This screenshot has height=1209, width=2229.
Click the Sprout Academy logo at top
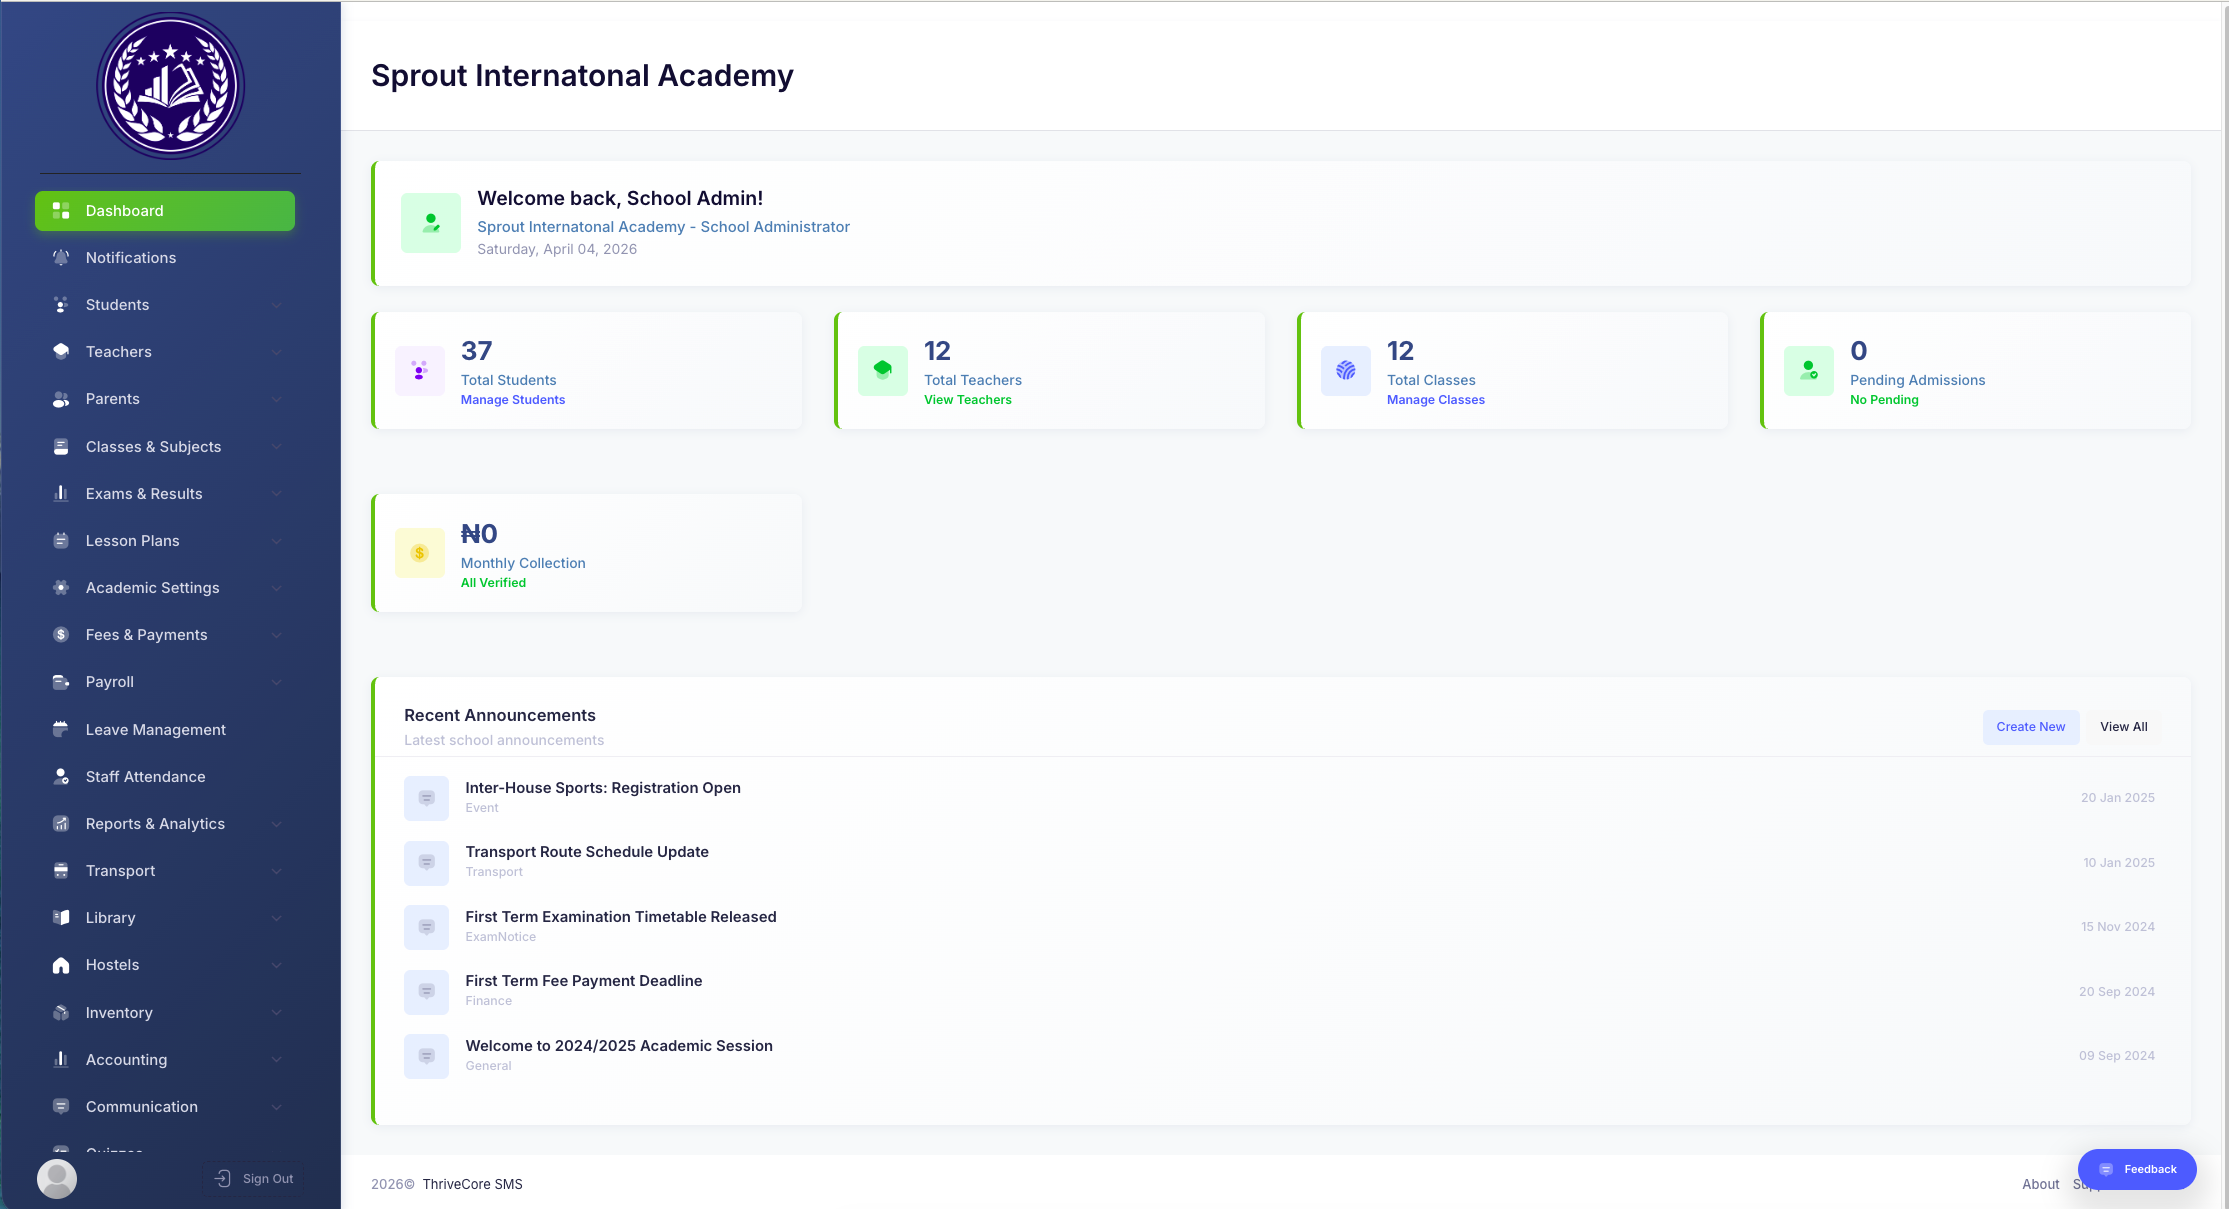[170, 85]
